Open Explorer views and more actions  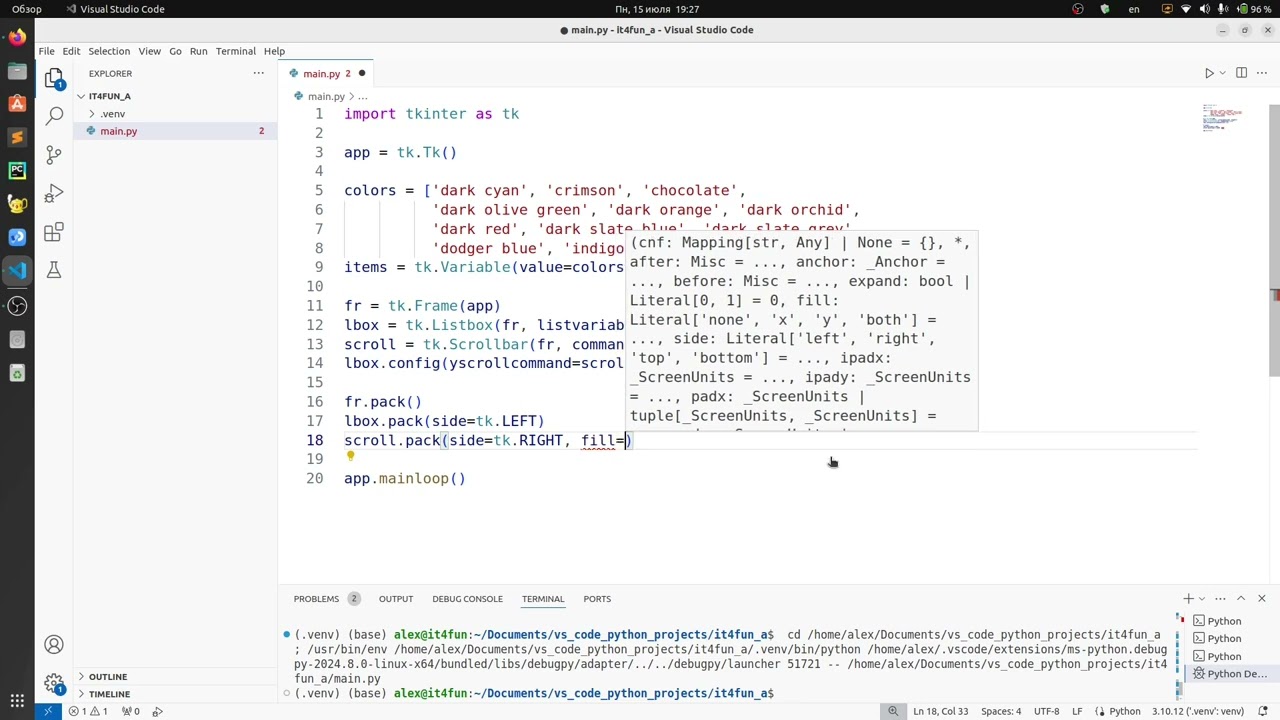(x=258, y=73)
